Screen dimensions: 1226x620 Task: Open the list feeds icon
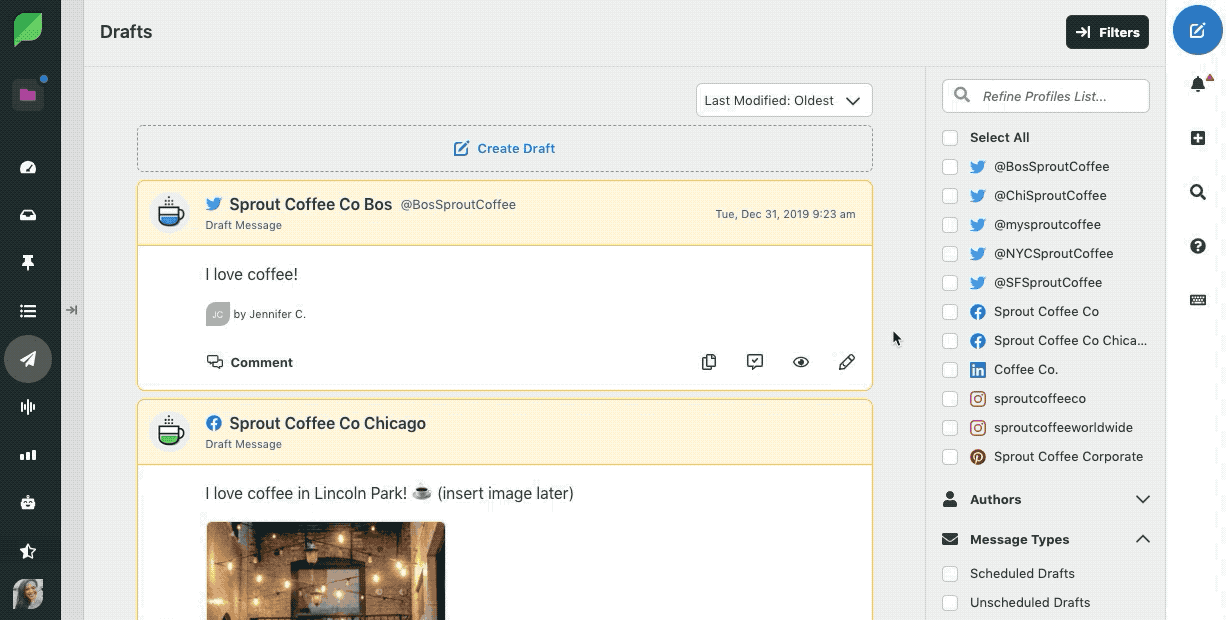(x=28, y=311)
